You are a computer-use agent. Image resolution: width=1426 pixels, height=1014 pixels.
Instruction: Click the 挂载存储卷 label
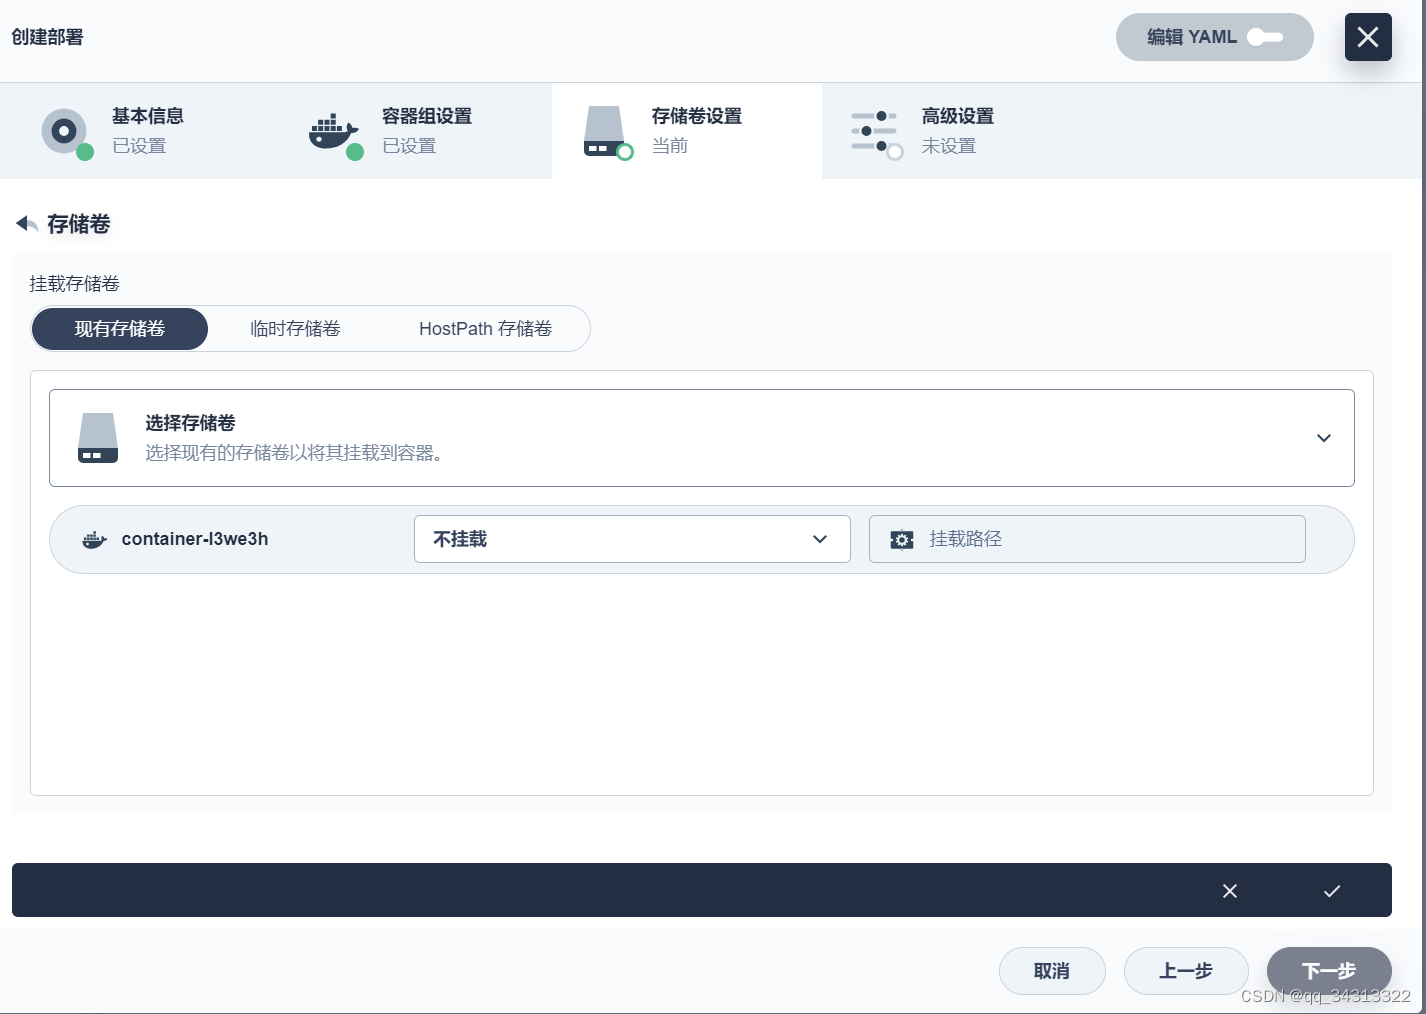(75, 284)
